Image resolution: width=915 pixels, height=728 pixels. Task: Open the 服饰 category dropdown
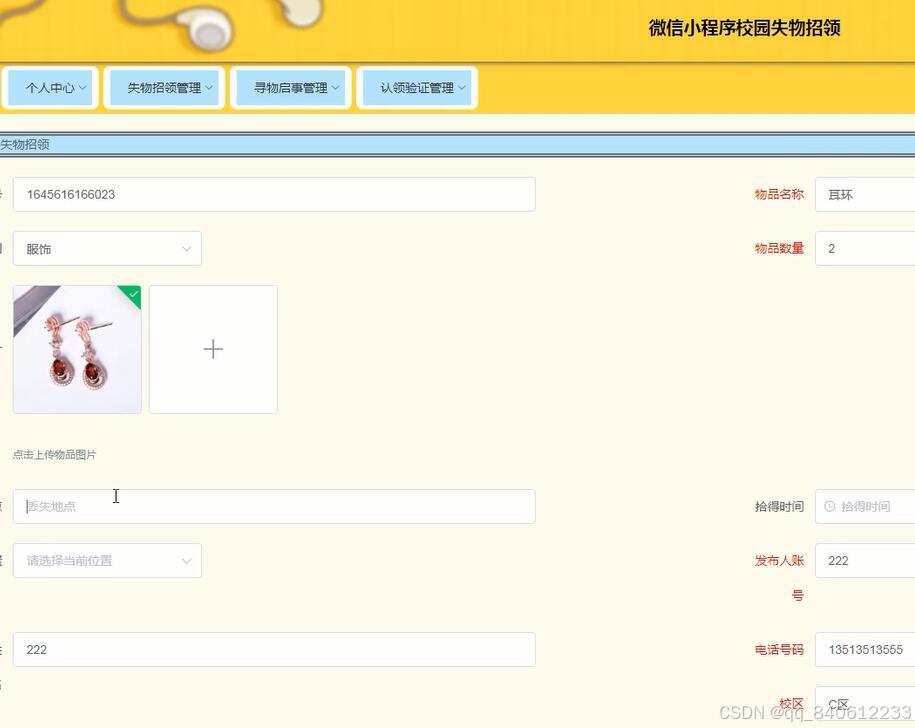107,248
